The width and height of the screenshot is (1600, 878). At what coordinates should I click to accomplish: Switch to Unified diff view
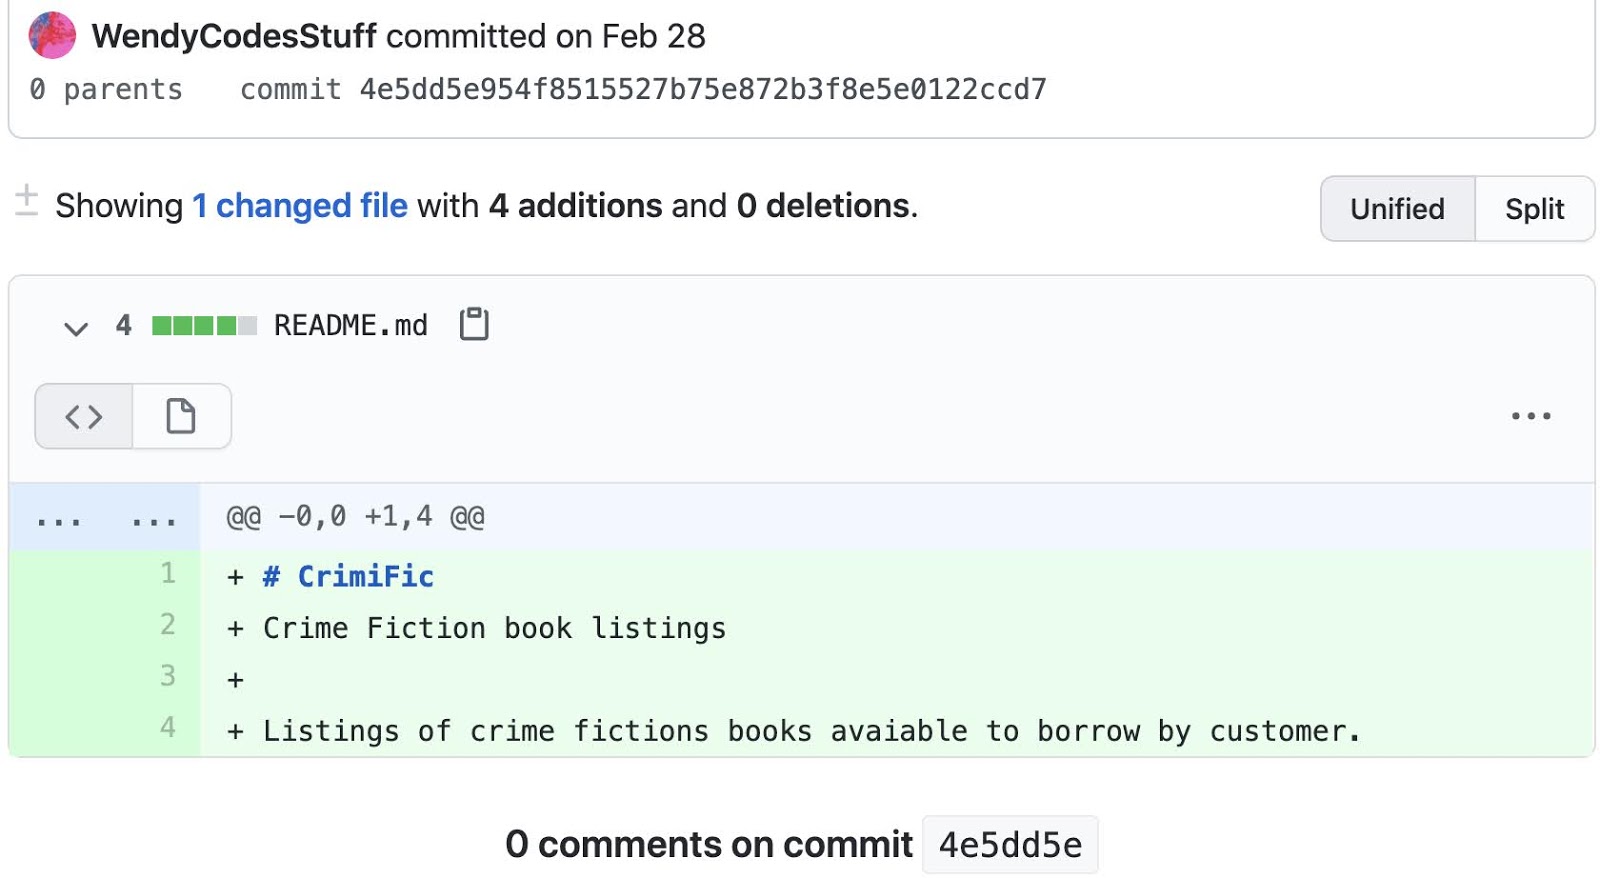tap(1396, 209)
